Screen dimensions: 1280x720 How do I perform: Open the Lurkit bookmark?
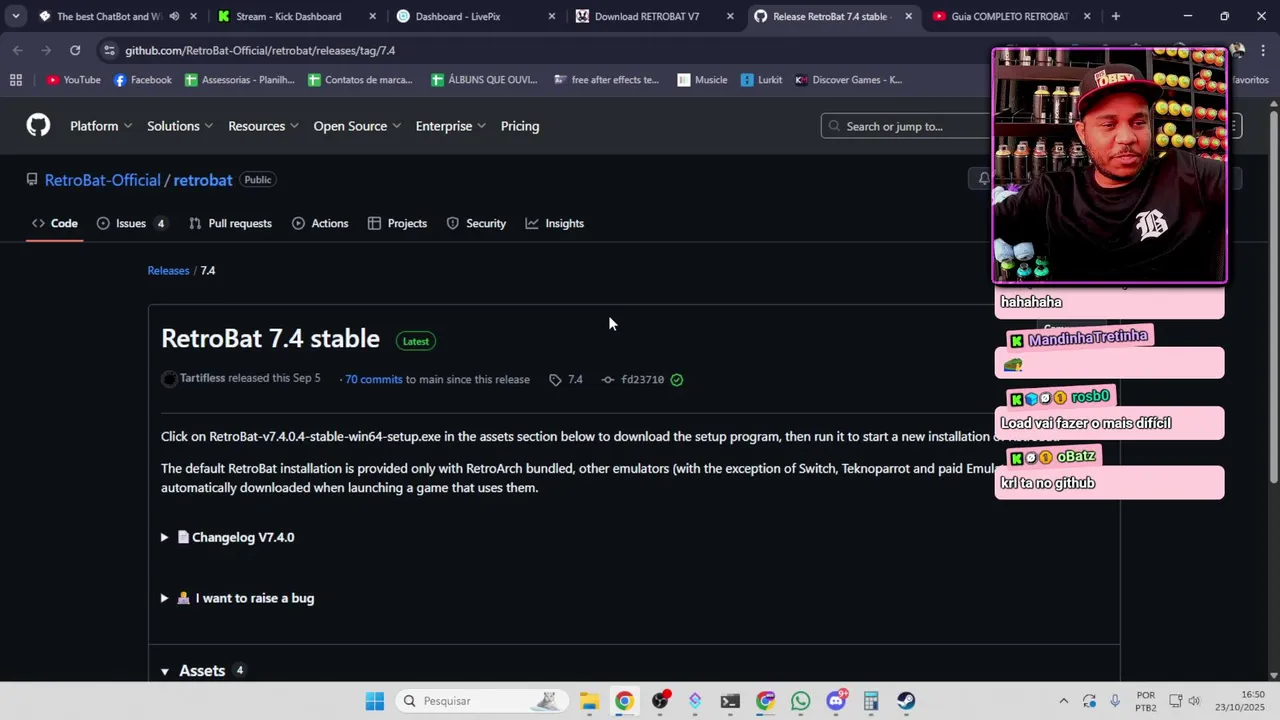pyautogui.click(x=761, y=80)
